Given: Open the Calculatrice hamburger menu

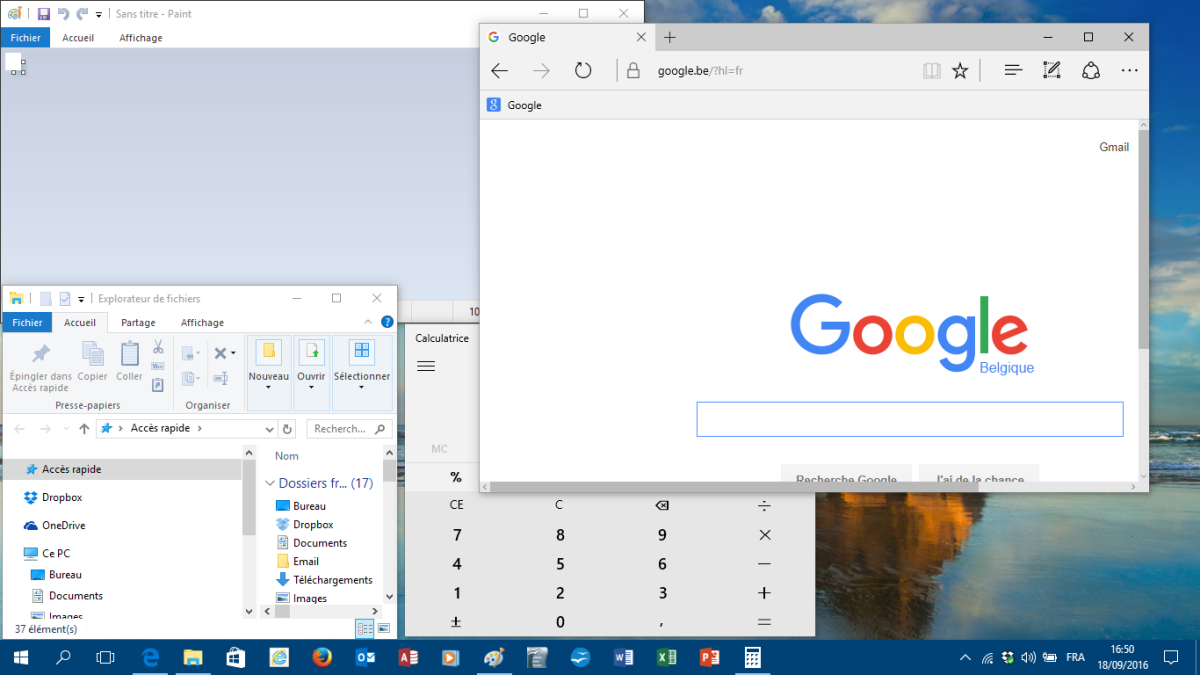Looking at the screenshot, I should (426, 366).
